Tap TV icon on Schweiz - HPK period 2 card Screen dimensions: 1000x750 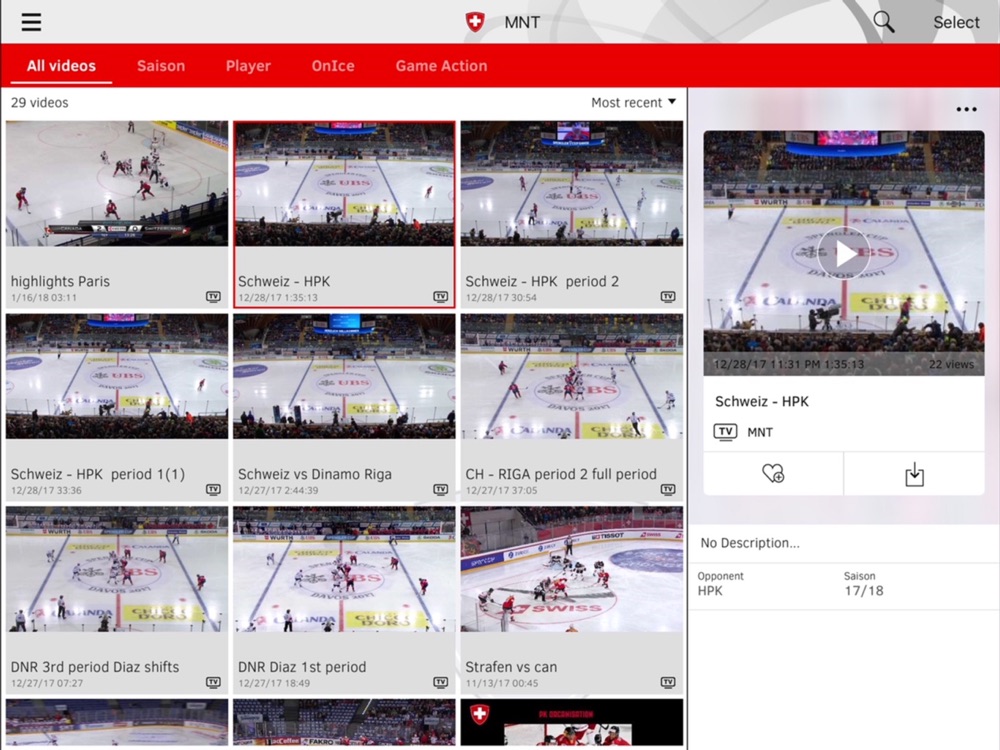coord(668,297)
